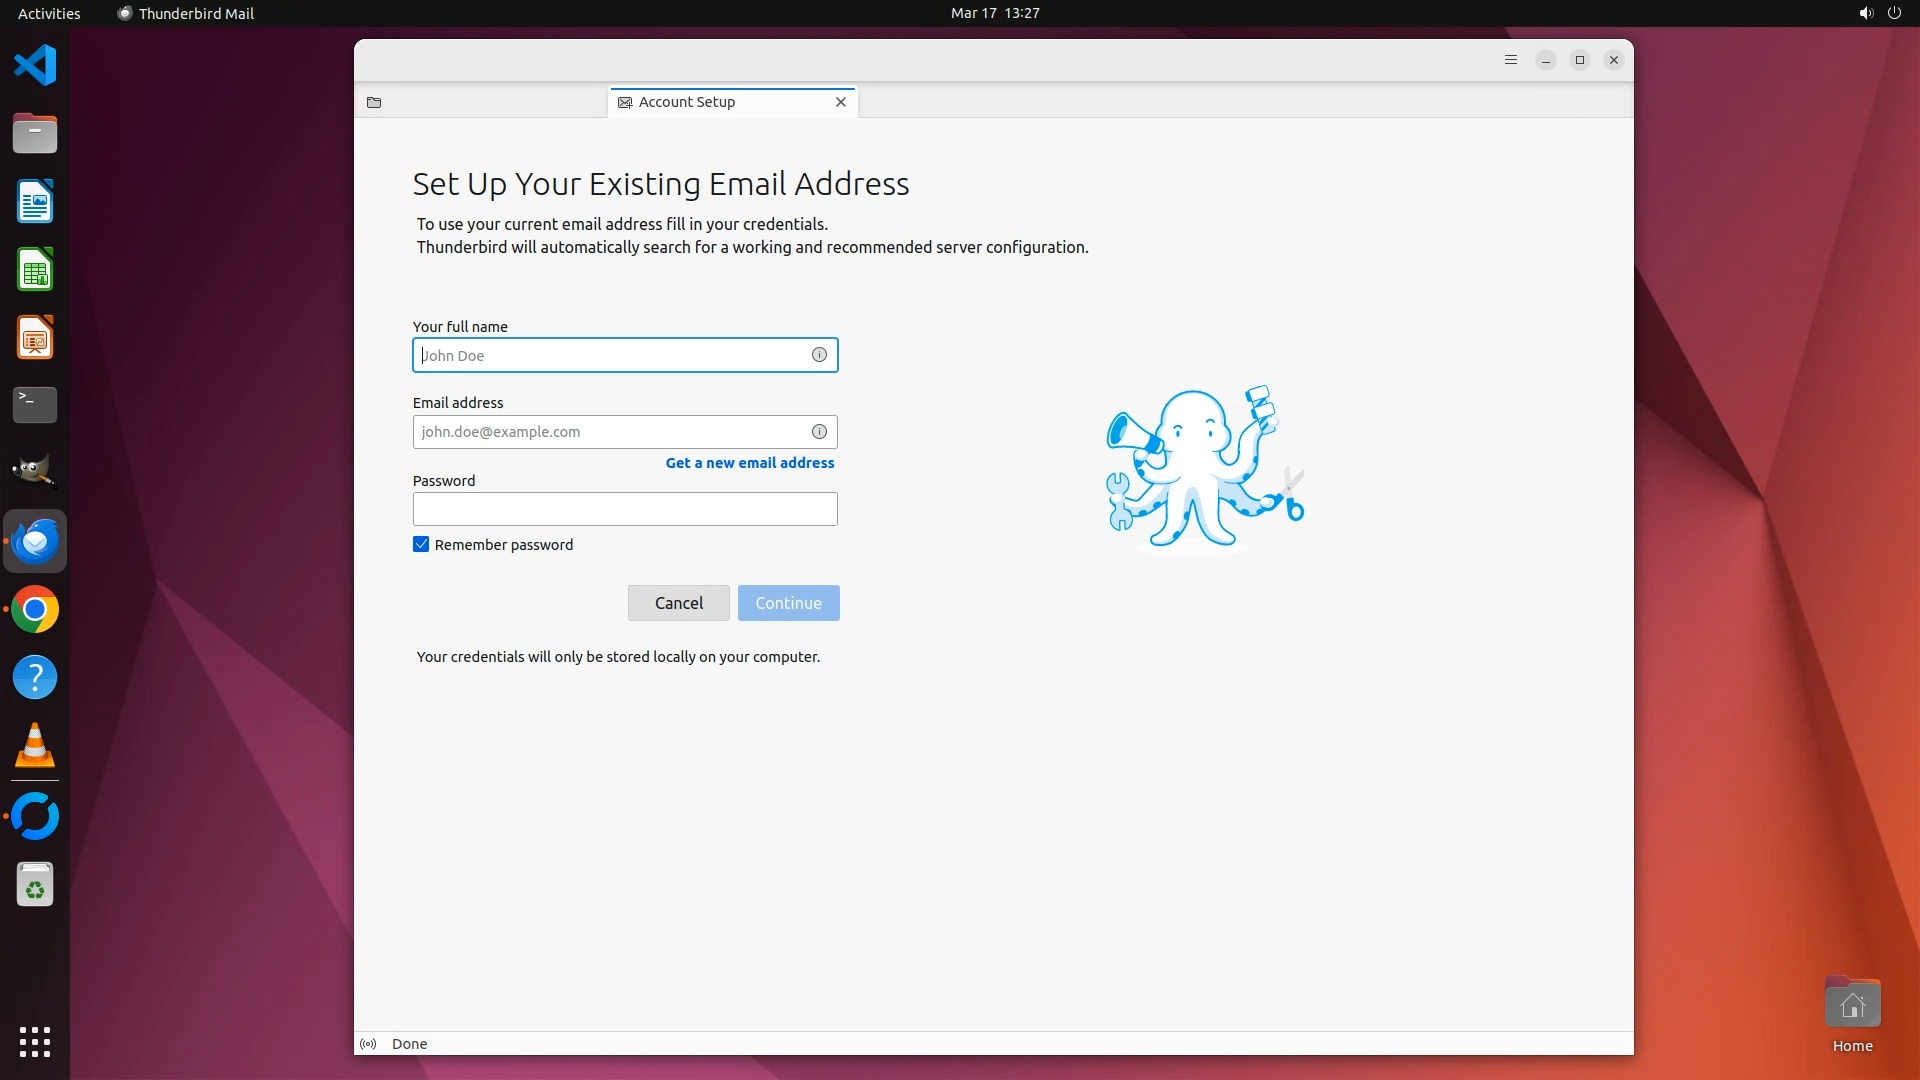Click into the Password field
This screenshot has height=1080, width=1920.
click(624, 509)
